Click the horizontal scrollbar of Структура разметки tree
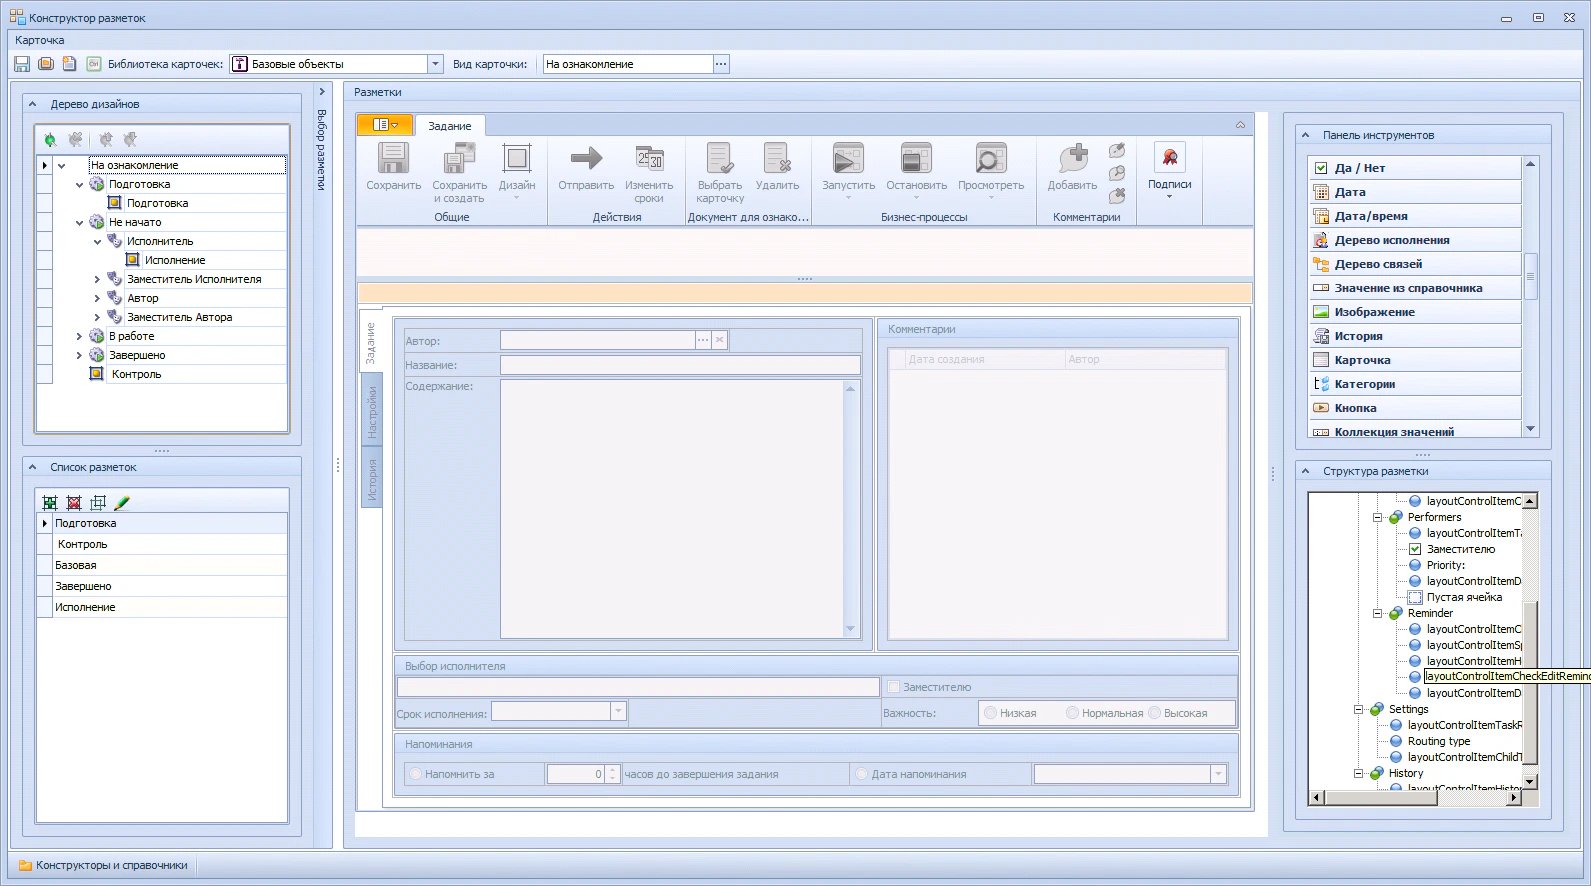This screenshot has height=886, width=1591. tap(1415, 797)
